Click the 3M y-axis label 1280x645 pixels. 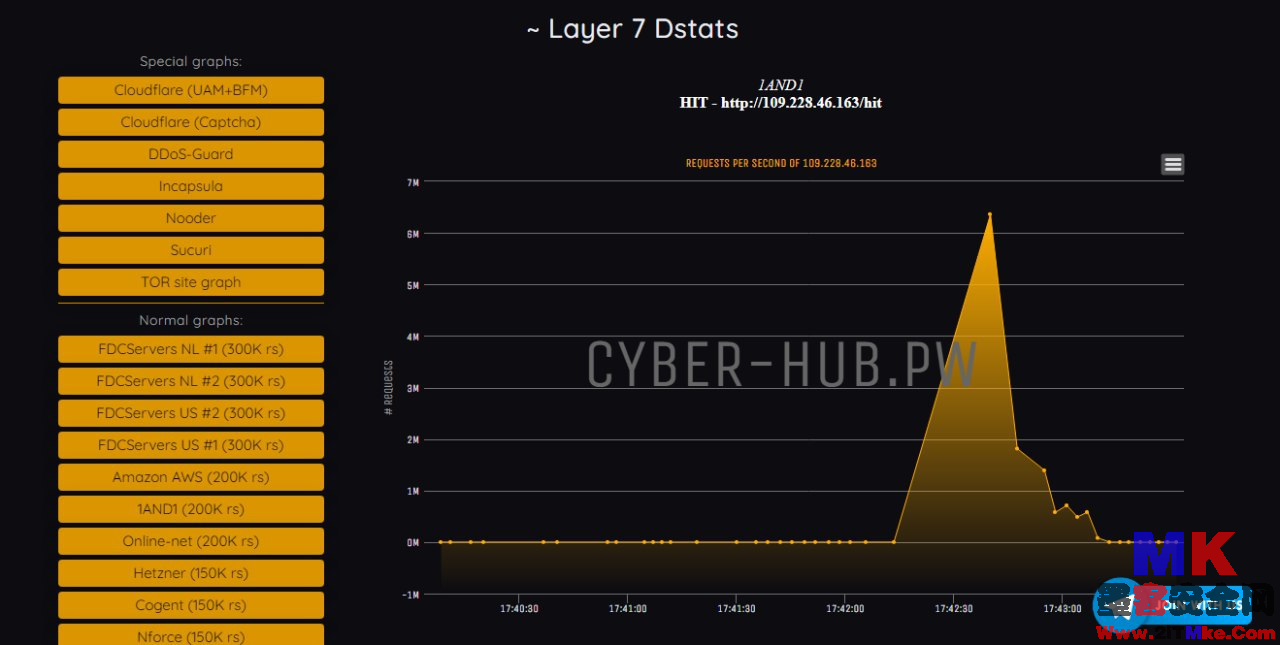(413, 388)
